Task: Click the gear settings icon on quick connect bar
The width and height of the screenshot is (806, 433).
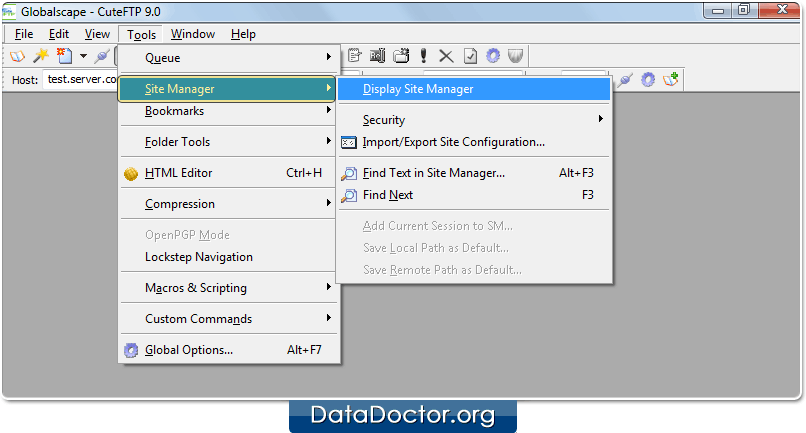Action: [648, 80]
